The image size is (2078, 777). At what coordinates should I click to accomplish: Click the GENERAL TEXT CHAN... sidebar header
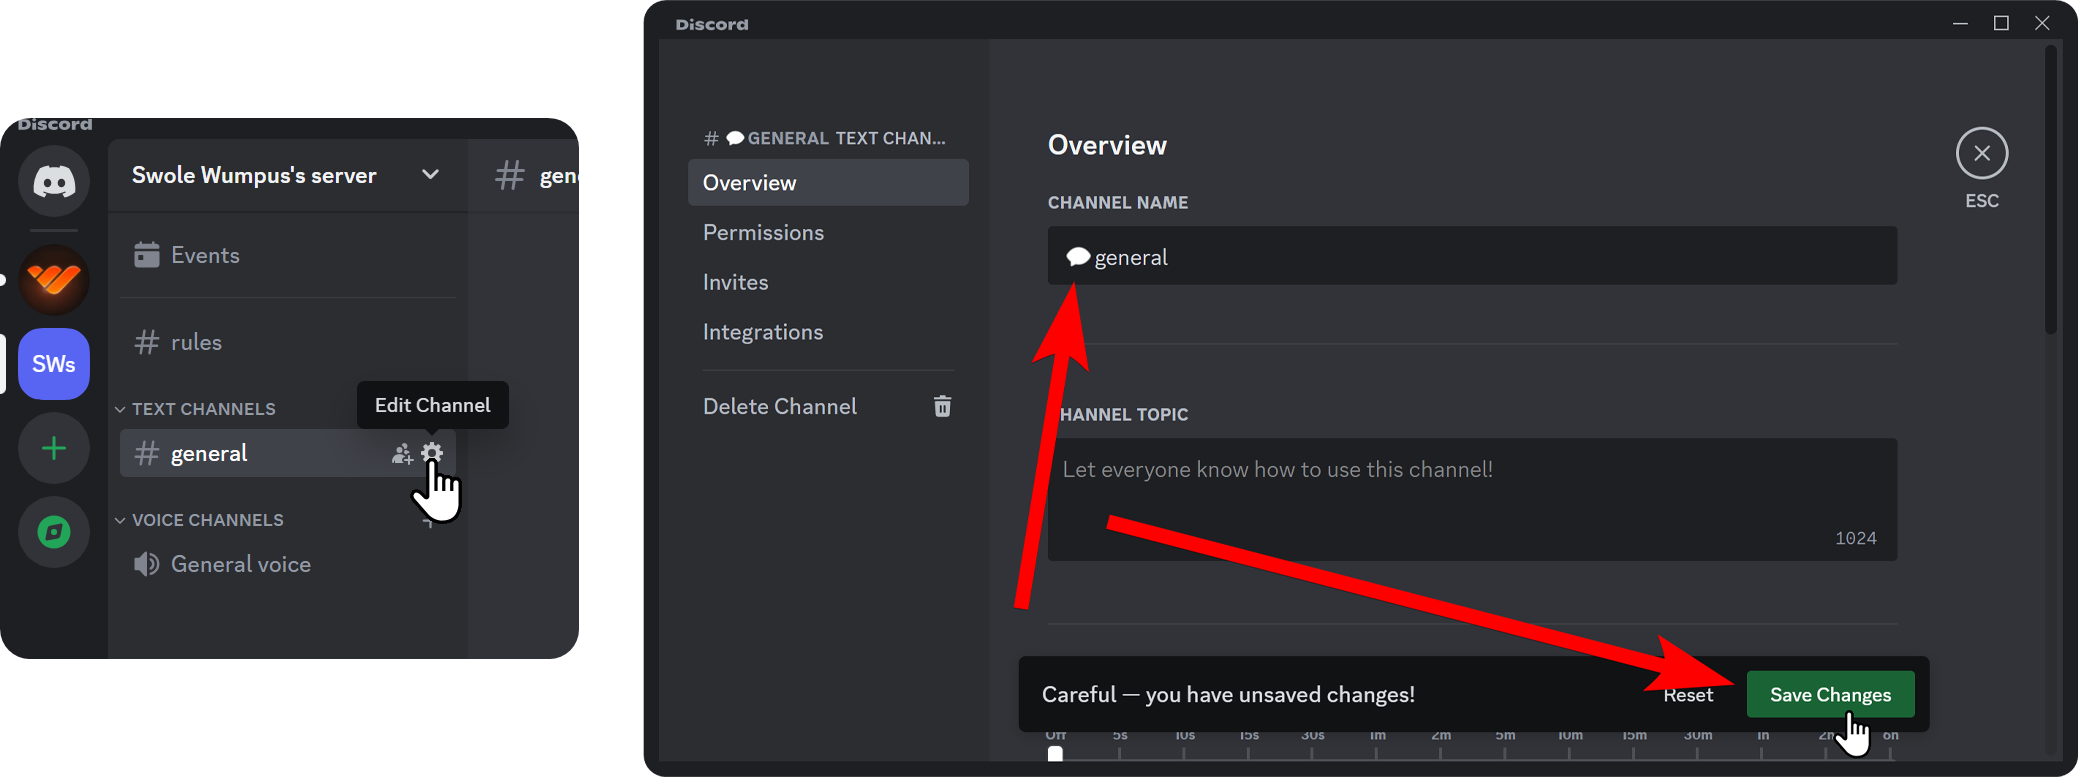[x=825, y=138]
